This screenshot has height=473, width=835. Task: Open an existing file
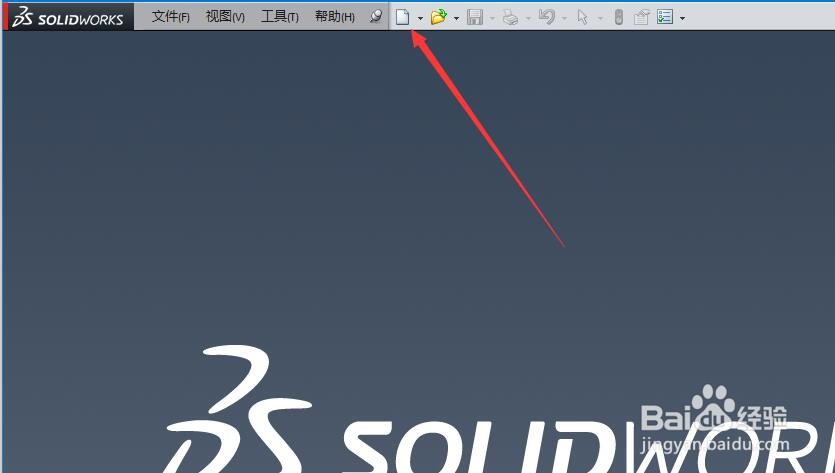[438, 17]
